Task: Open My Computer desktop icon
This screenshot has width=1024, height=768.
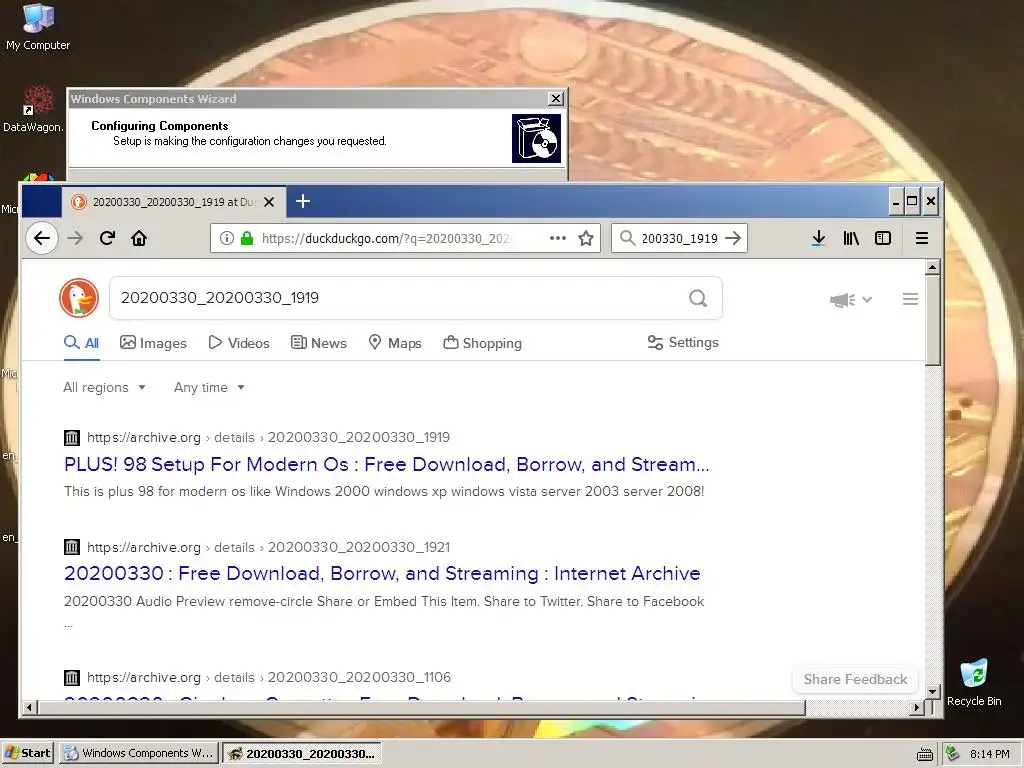Action: coord(38,27)
